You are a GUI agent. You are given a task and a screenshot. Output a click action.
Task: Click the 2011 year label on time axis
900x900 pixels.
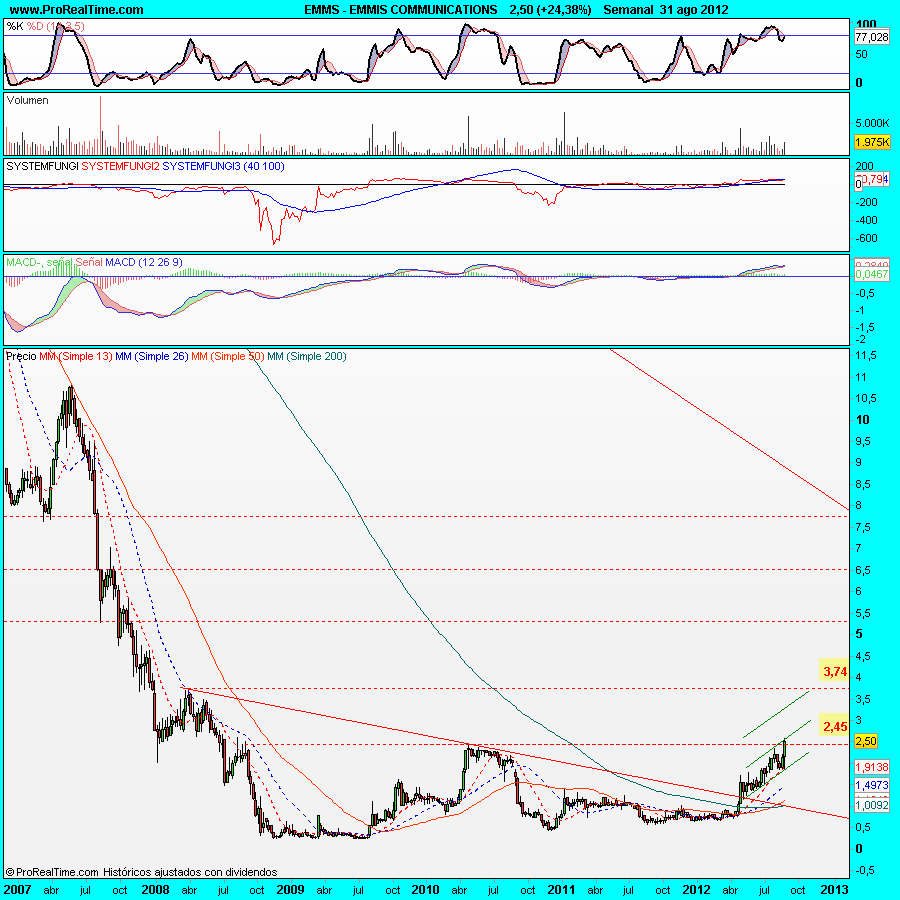561,890
